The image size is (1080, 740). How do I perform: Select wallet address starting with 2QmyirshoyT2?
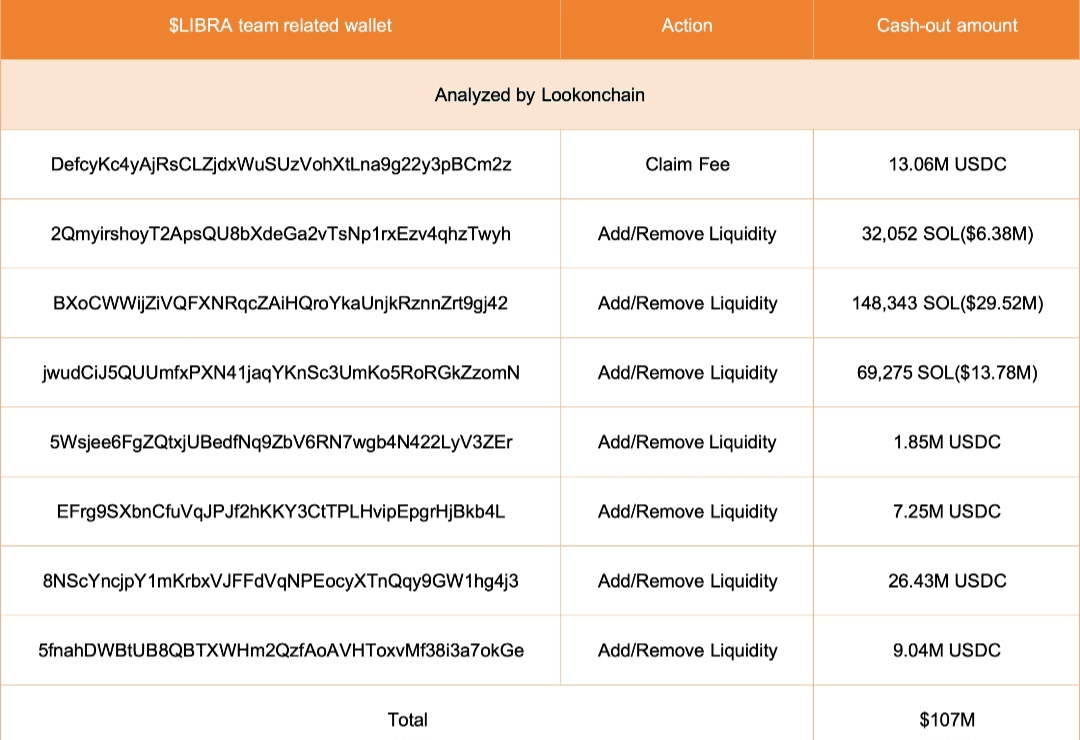click(280, 234)
